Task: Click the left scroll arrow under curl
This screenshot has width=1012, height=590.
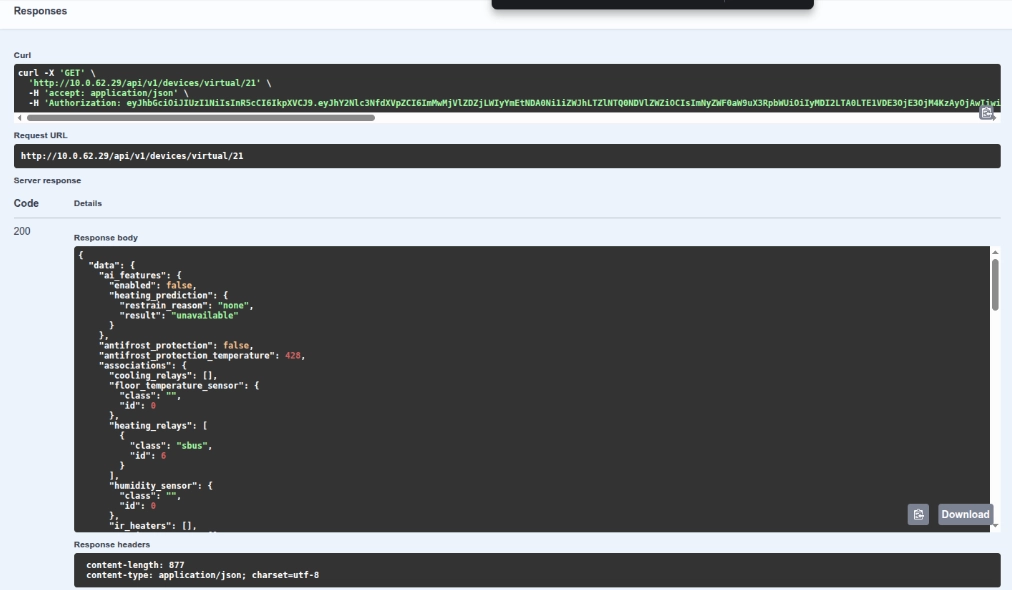Action: (19, 118)
